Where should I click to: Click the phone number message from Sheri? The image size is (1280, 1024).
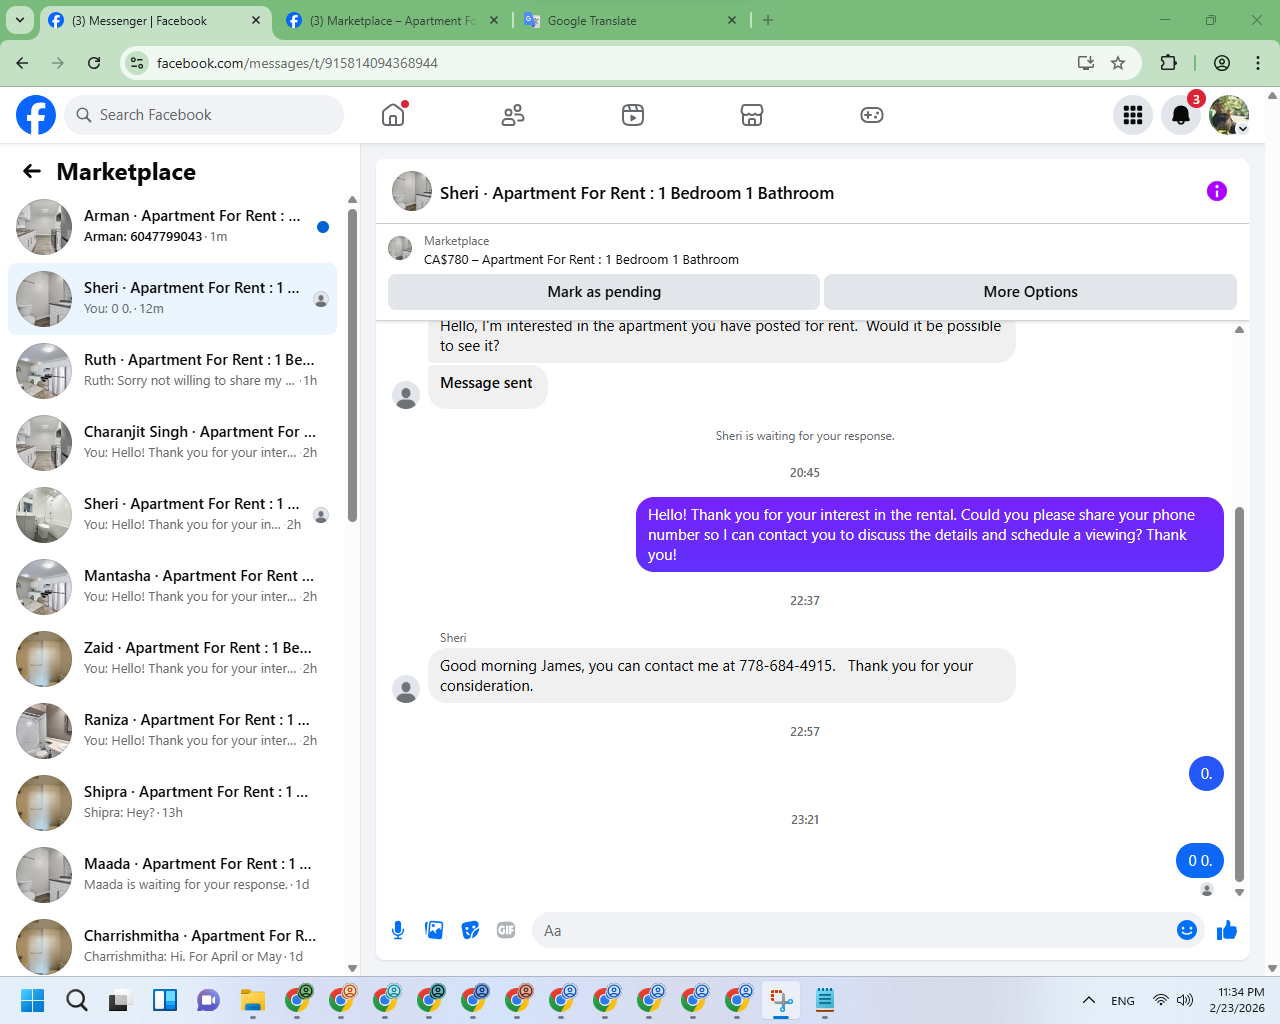pos(721,676)
